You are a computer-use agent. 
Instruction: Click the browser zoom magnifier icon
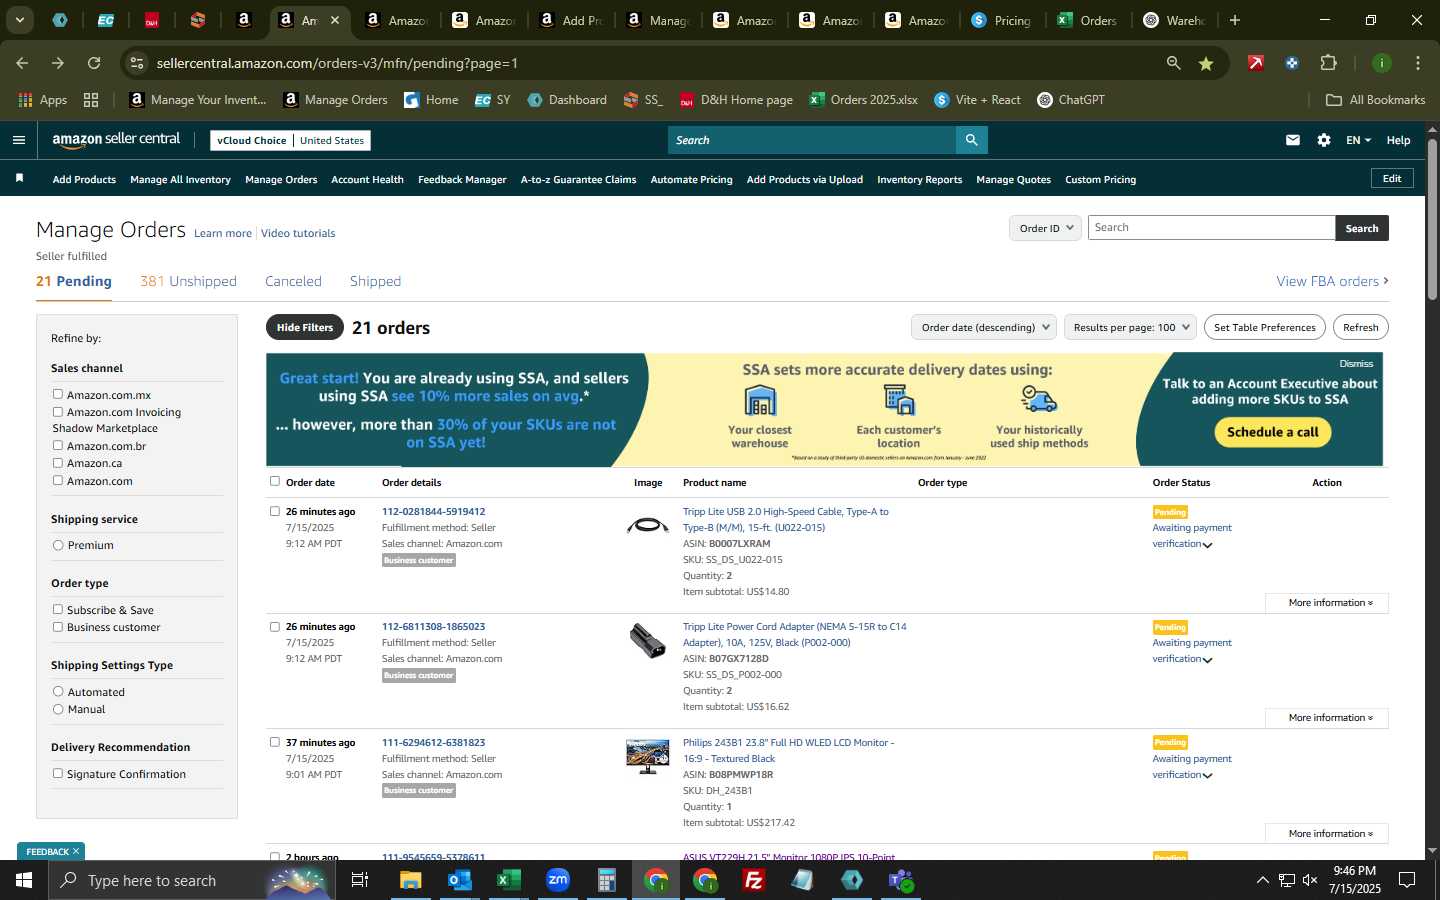[1173, 63]
